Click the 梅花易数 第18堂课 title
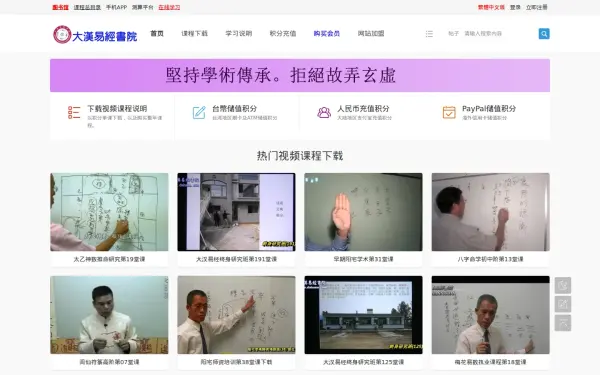 click(491, 362)
